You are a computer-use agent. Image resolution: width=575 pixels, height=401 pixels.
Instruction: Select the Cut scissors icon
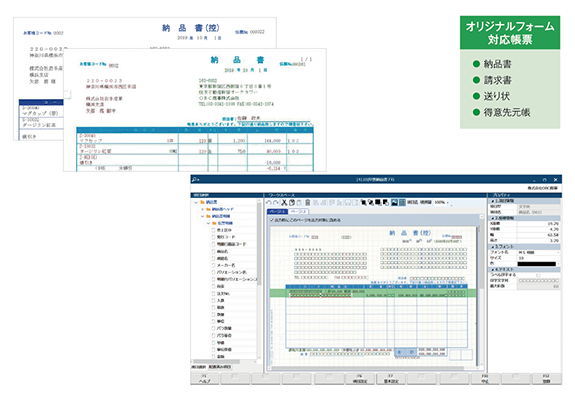[x=284, y=202]
